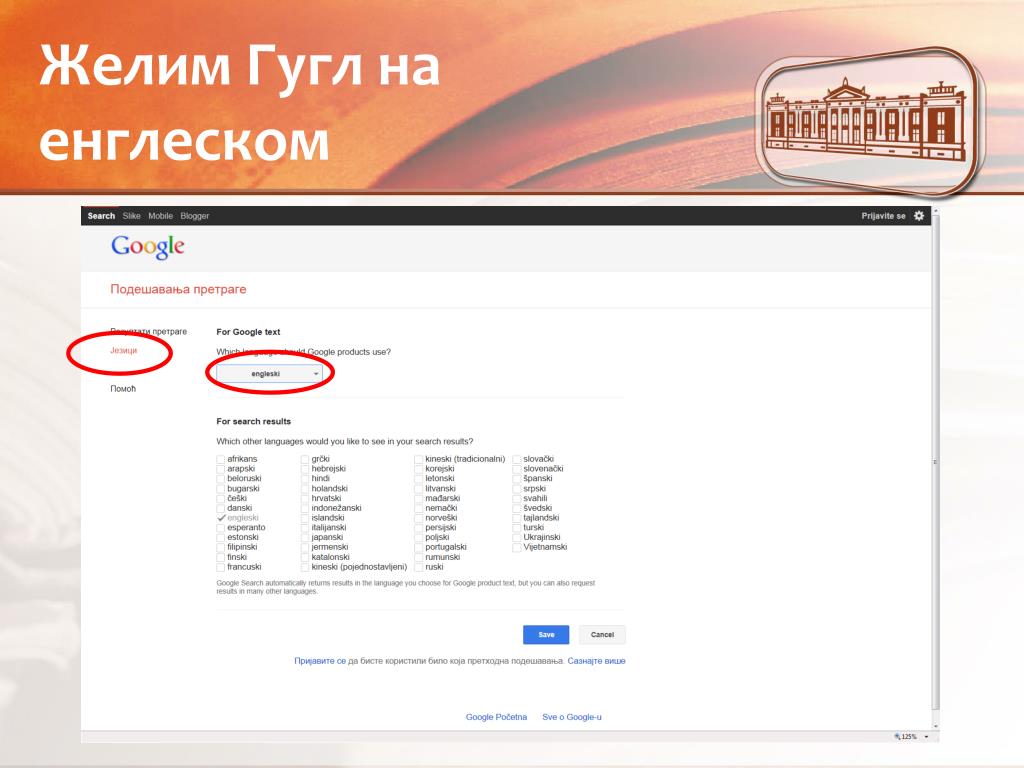Check the mađarski checkbox
Image resolution: width=1024 pixels, height=768 pixels.
(419, 498)
